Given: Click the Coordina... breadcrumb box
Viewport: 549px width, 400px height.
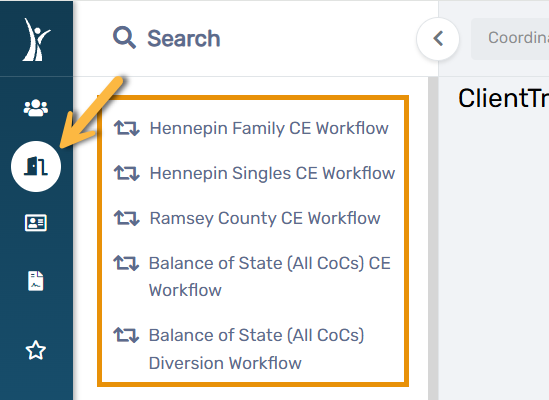Looking at the screenshot, I should pyautogui.click(x=510, y=39).
